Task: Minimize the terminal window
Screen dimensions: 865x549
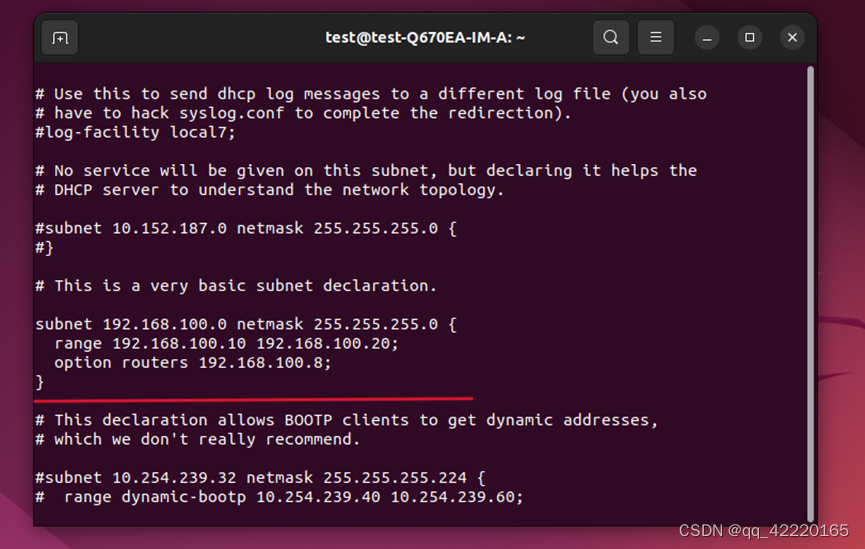Action: (707, 38)
